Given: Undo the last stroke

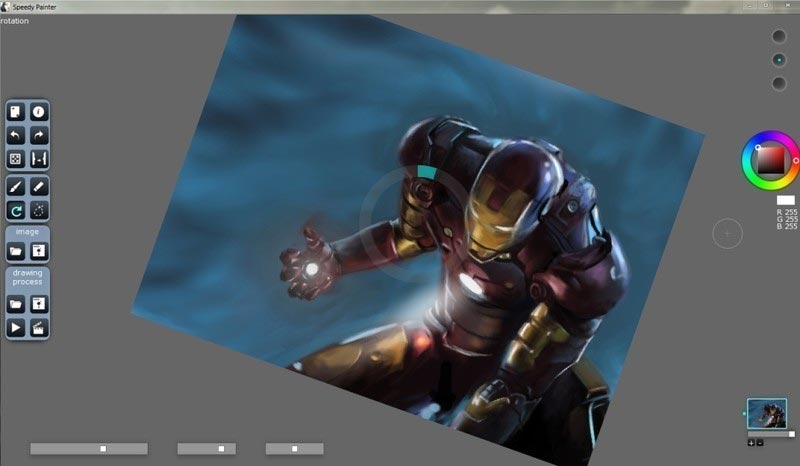Looking at the screenshot, I should coord(15,135).
